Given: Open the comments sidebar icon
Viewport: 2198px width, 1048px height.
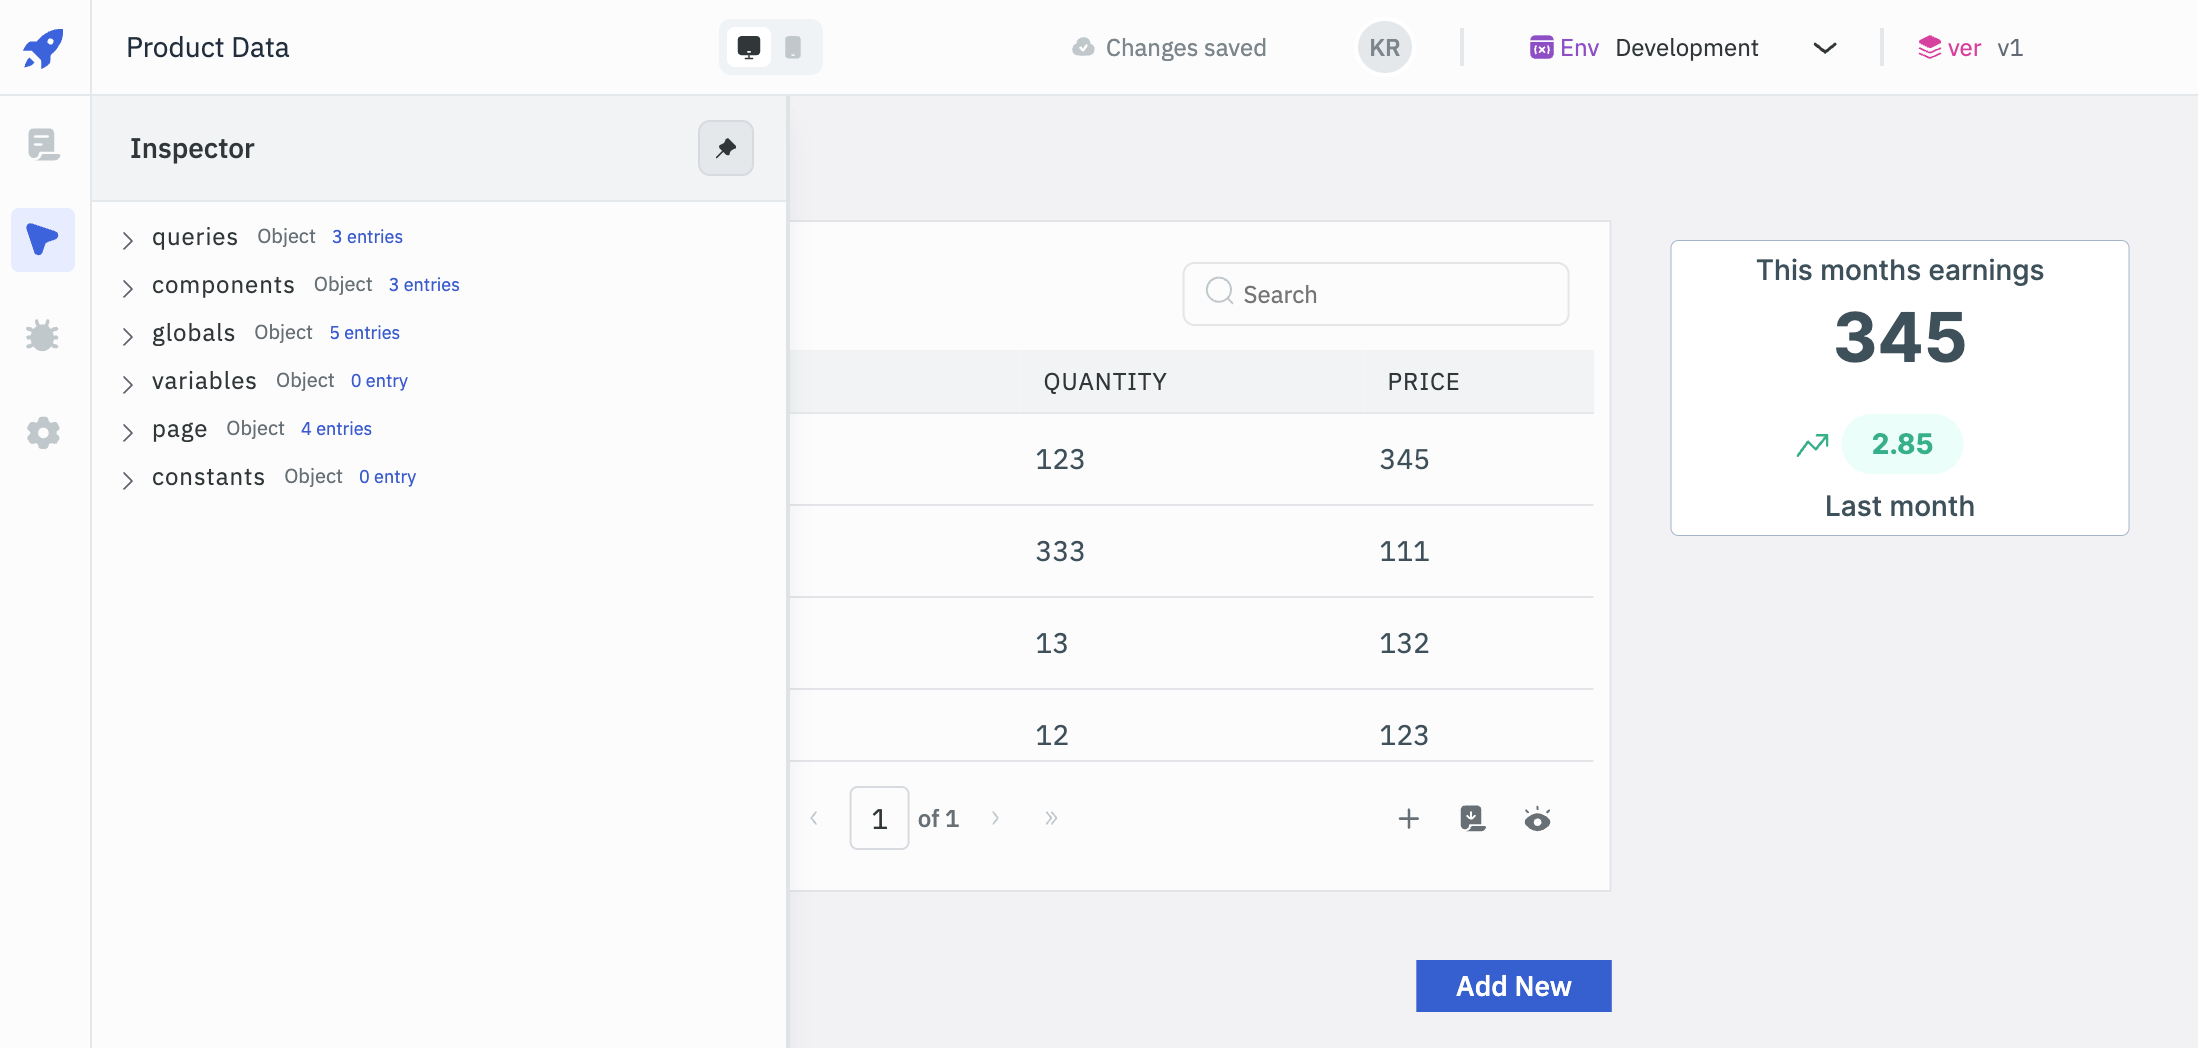Looking at the screenshot, I should (43, 145).
